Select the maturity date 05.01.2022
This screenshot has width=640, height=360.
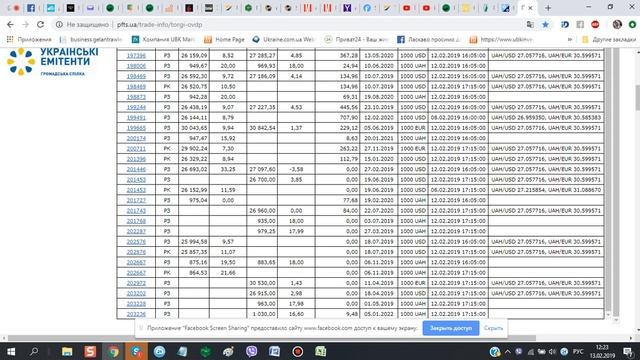click(378, 314)
